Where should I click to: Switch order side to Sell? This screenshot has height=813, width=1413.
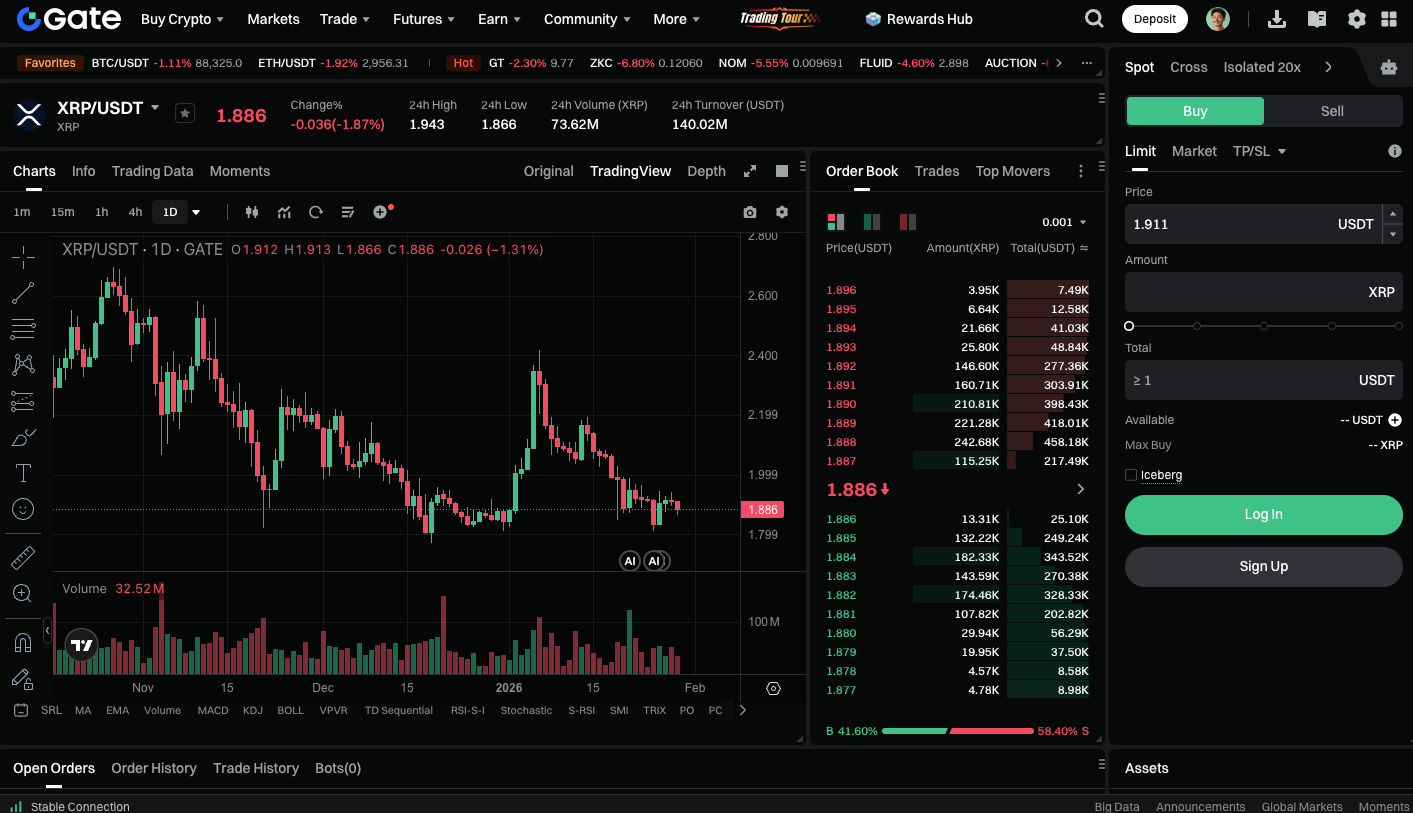pos(1332,111)
